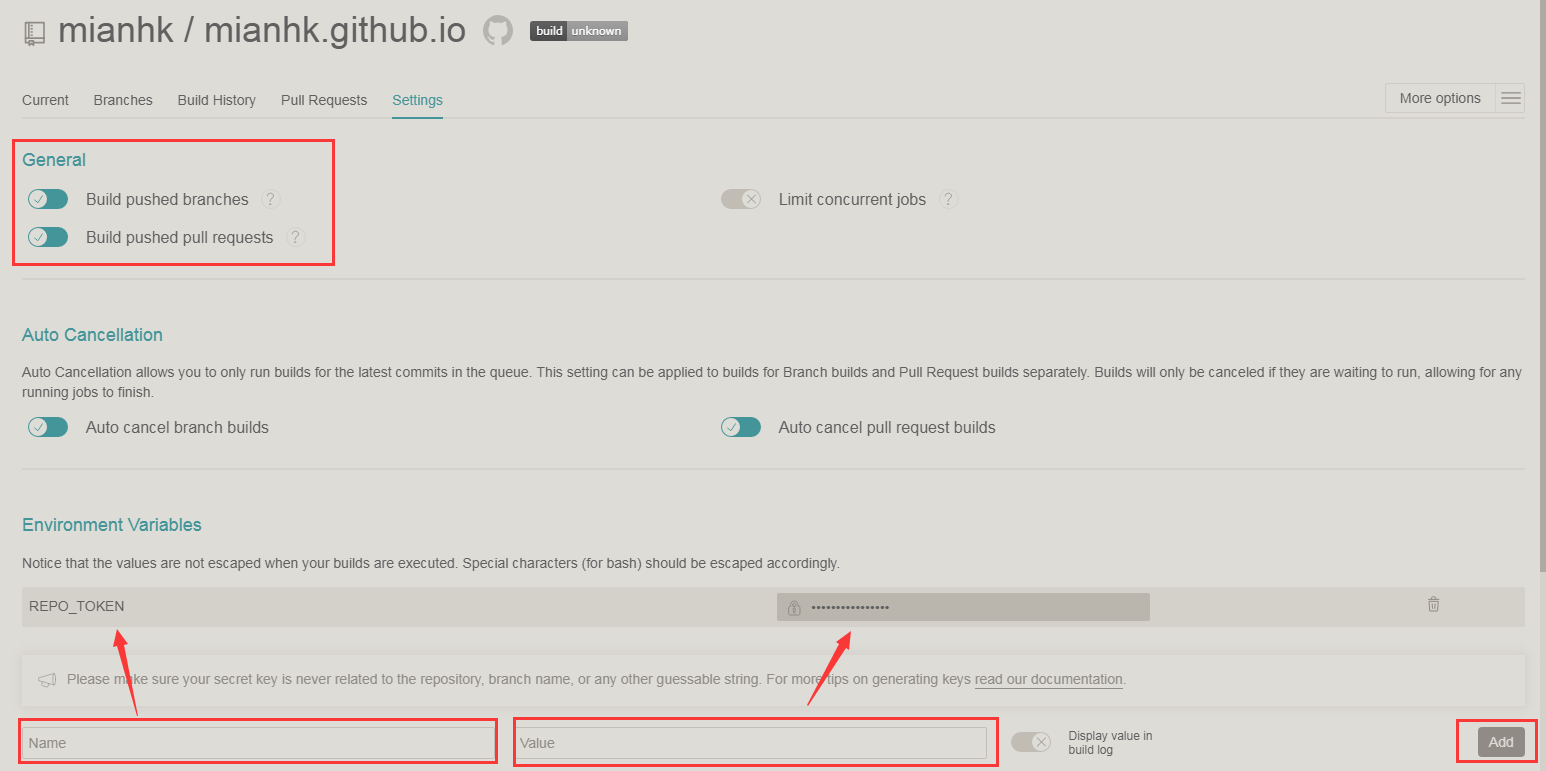Click the mianhk.github.io repository title
This screenshot has height=771, width=1546.
click(335, 31)
